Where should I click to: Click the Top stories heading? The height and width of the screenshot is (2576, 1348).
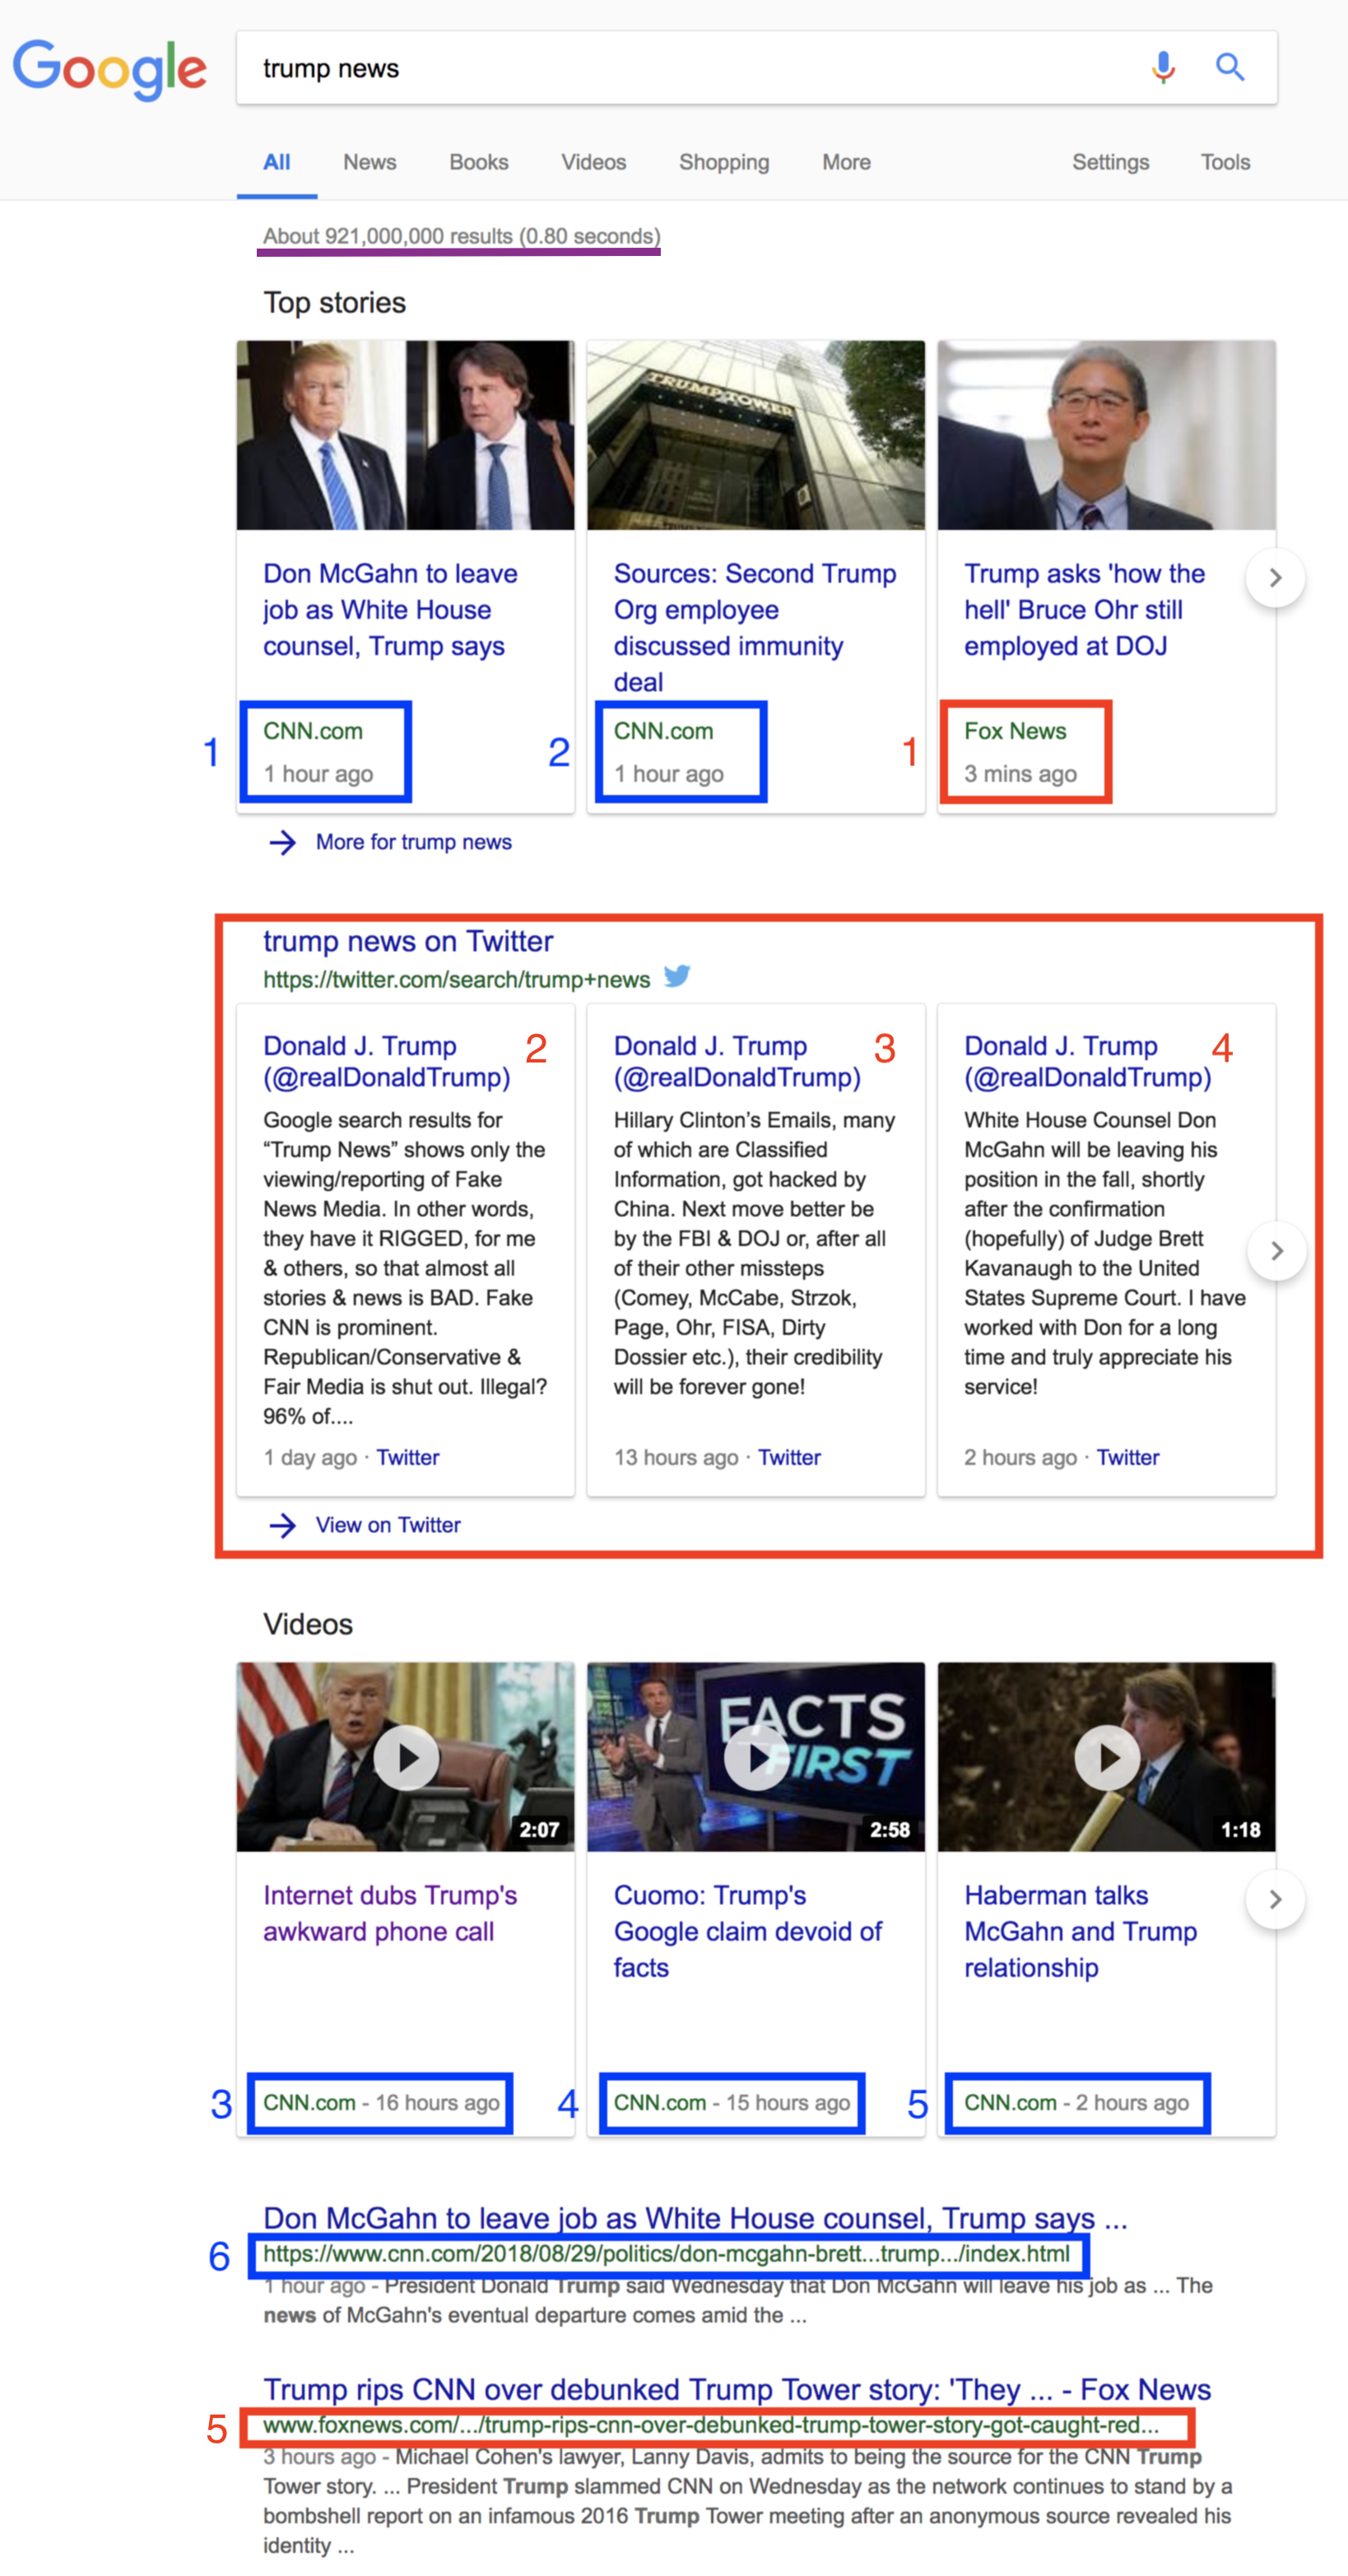click(x=334, y=303)
